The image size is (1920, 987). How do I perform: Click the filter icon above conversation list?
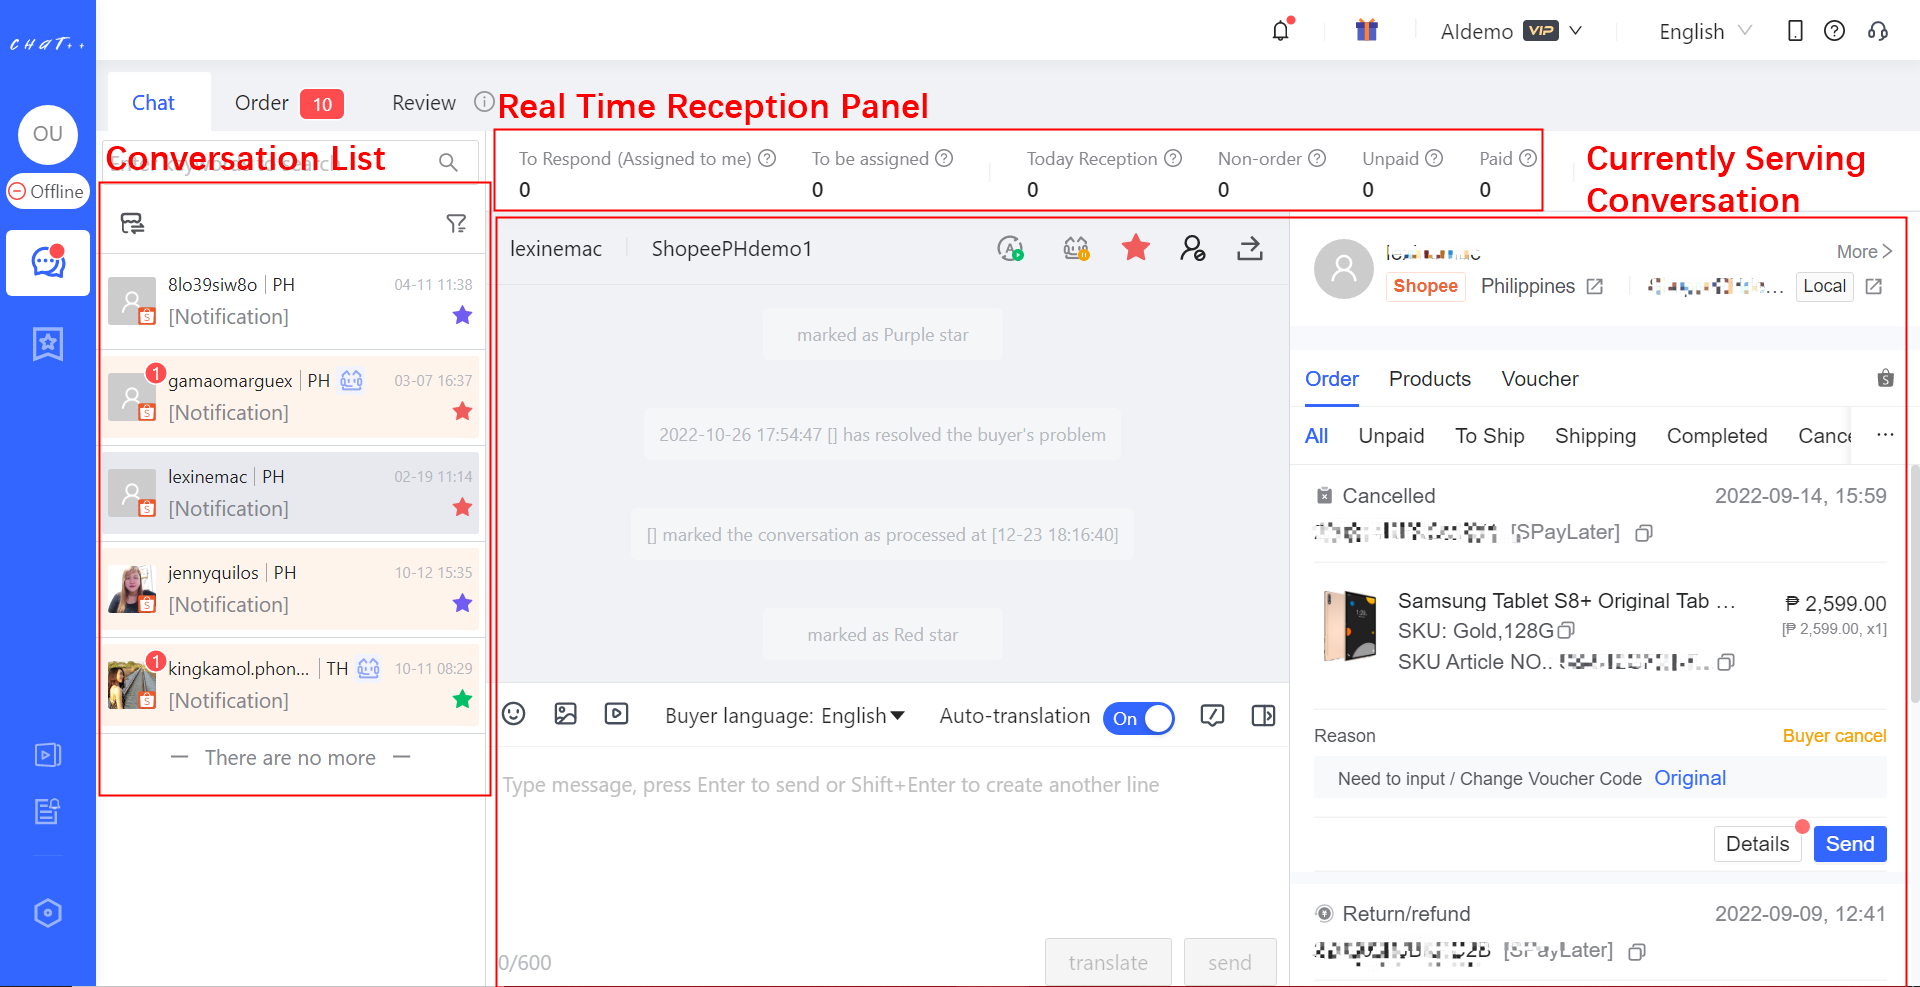[457, 222]
